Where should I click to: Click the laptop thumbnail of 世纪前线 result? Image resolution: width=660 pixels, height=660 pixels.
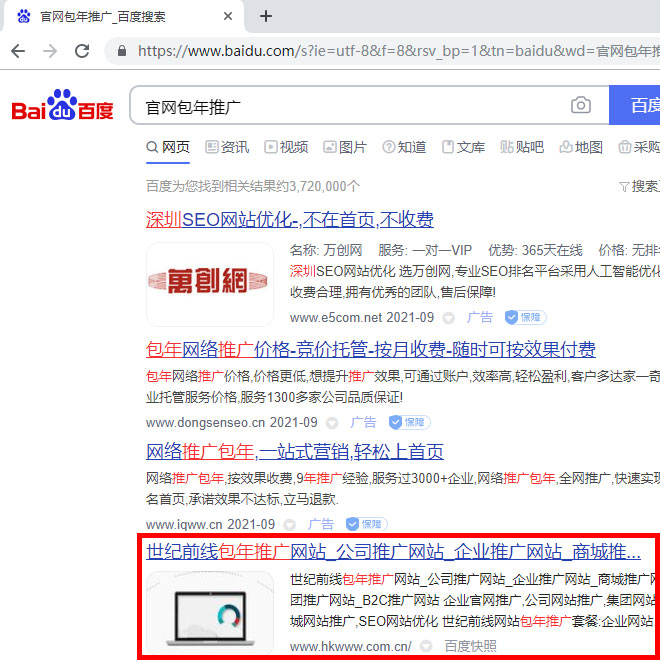[210, 613]
